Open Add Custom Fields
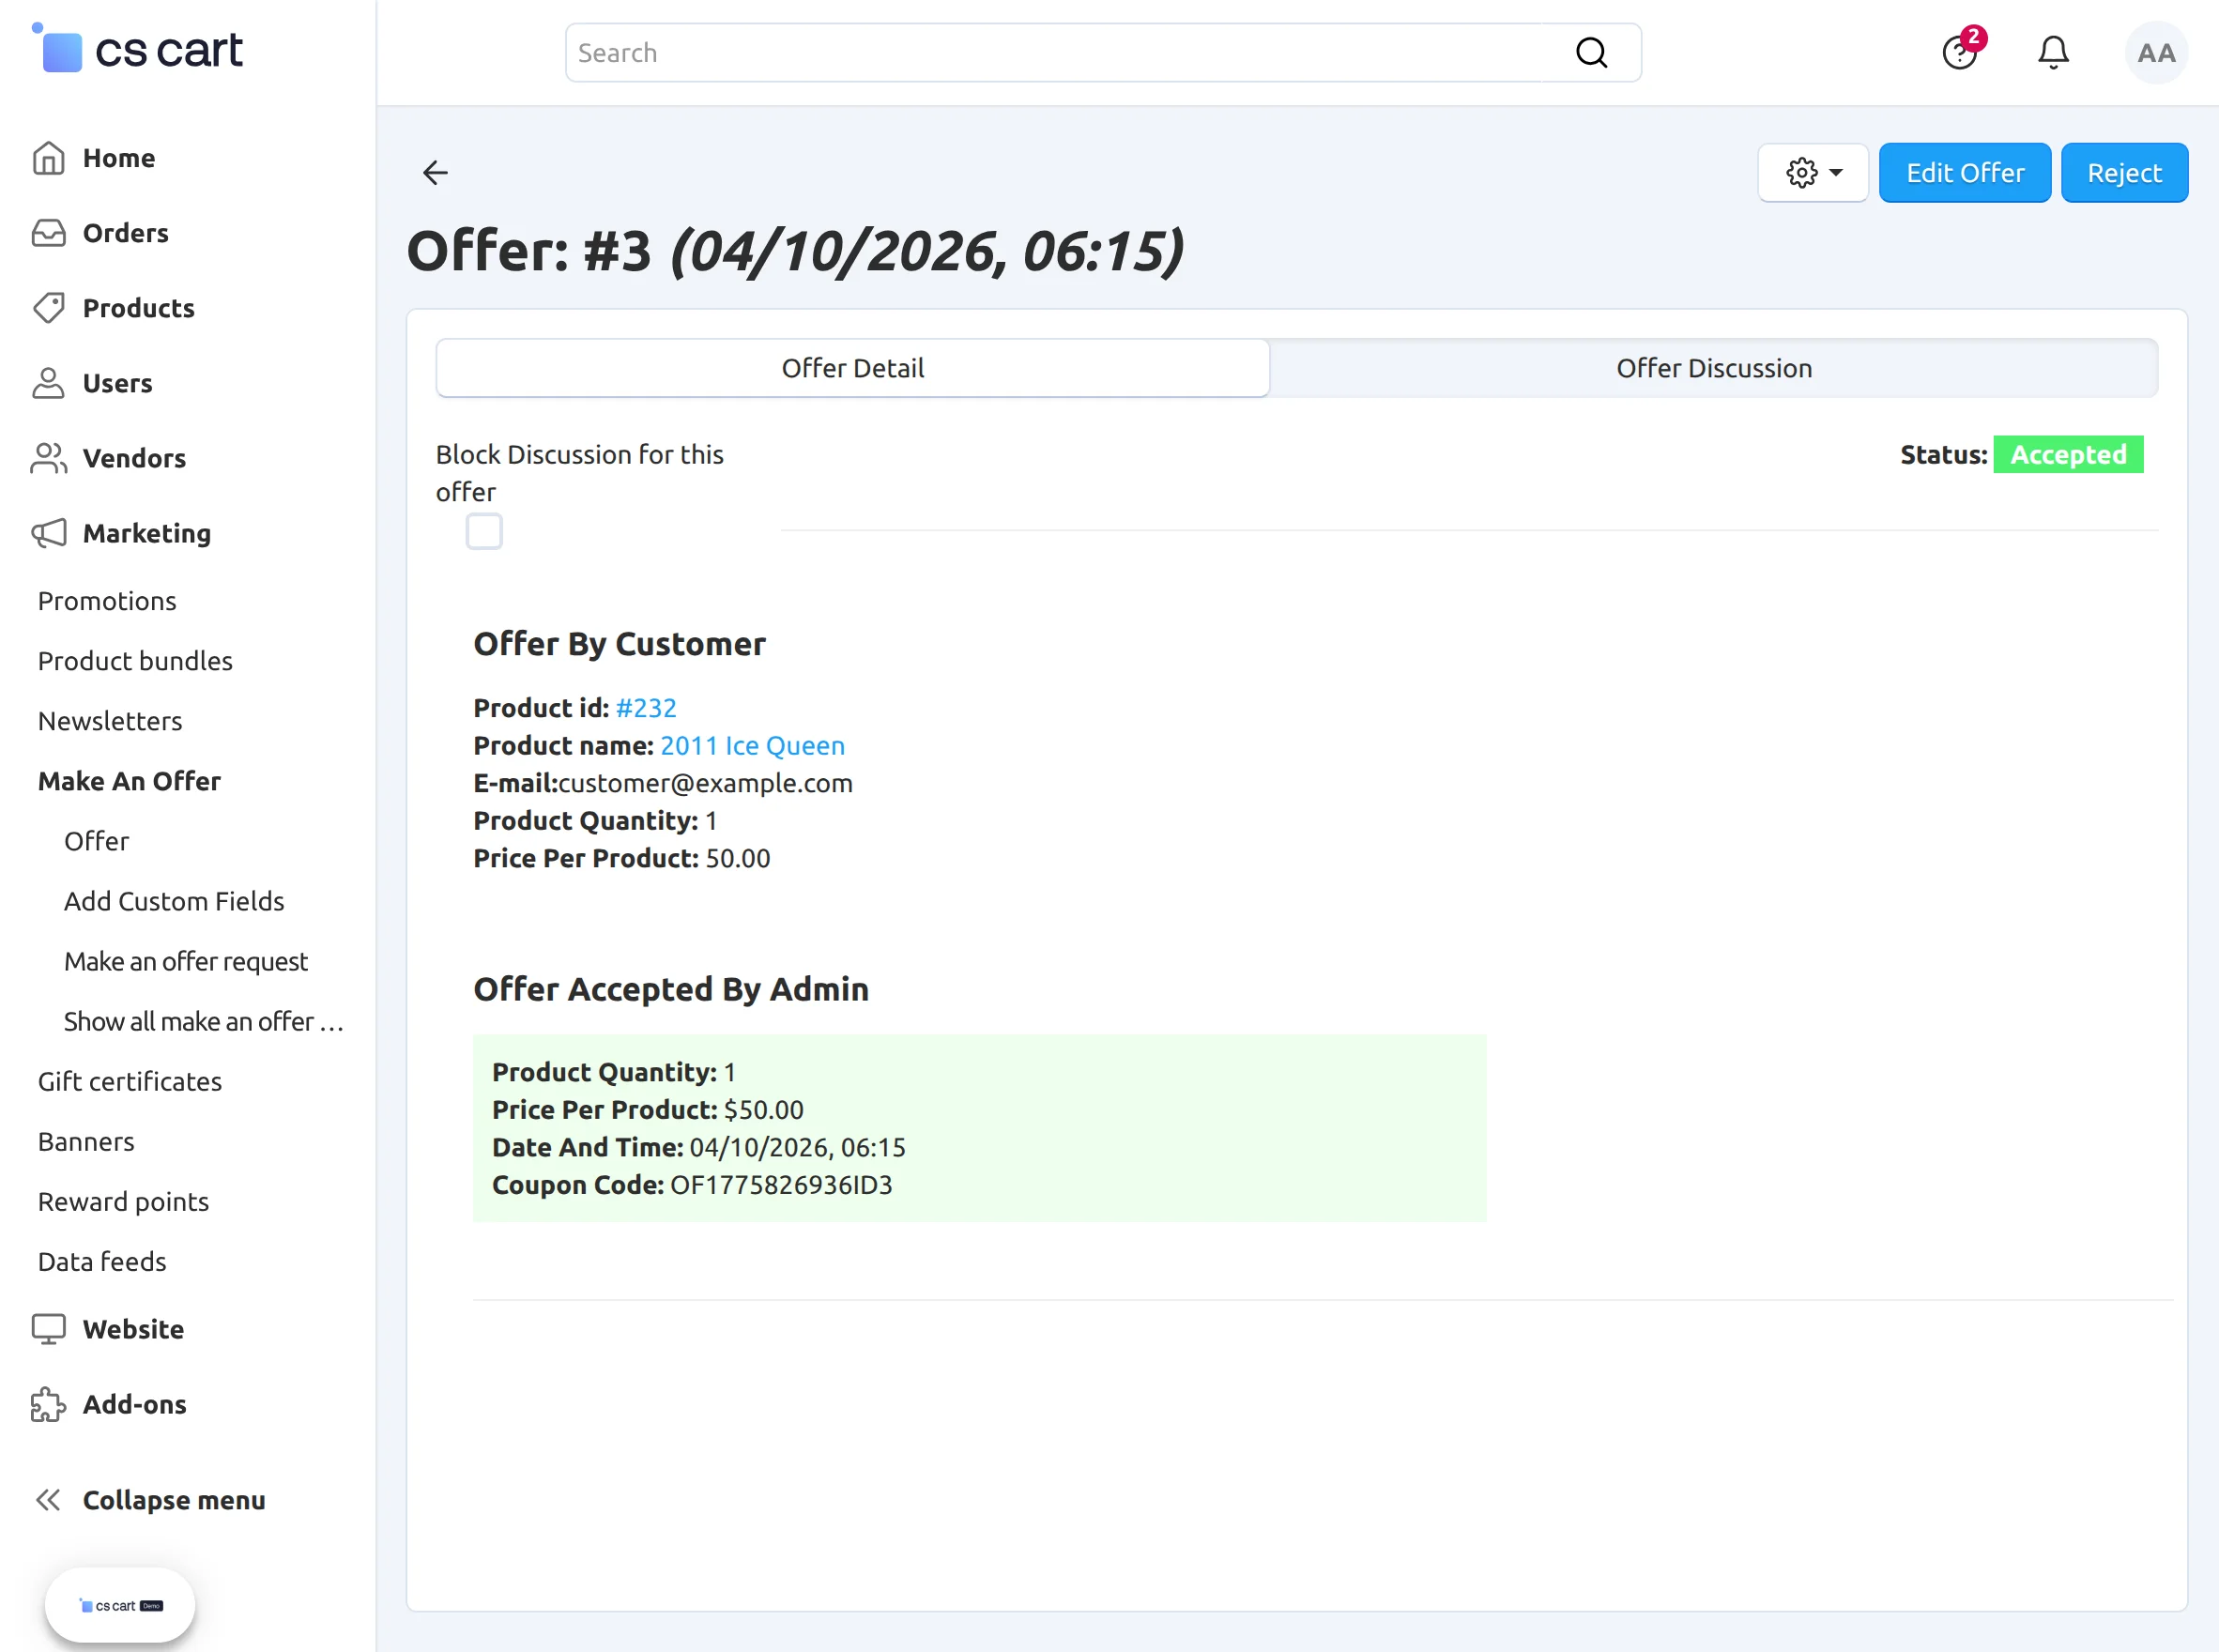Screen dimensions: 2219x1652 (x=174, y=901)
